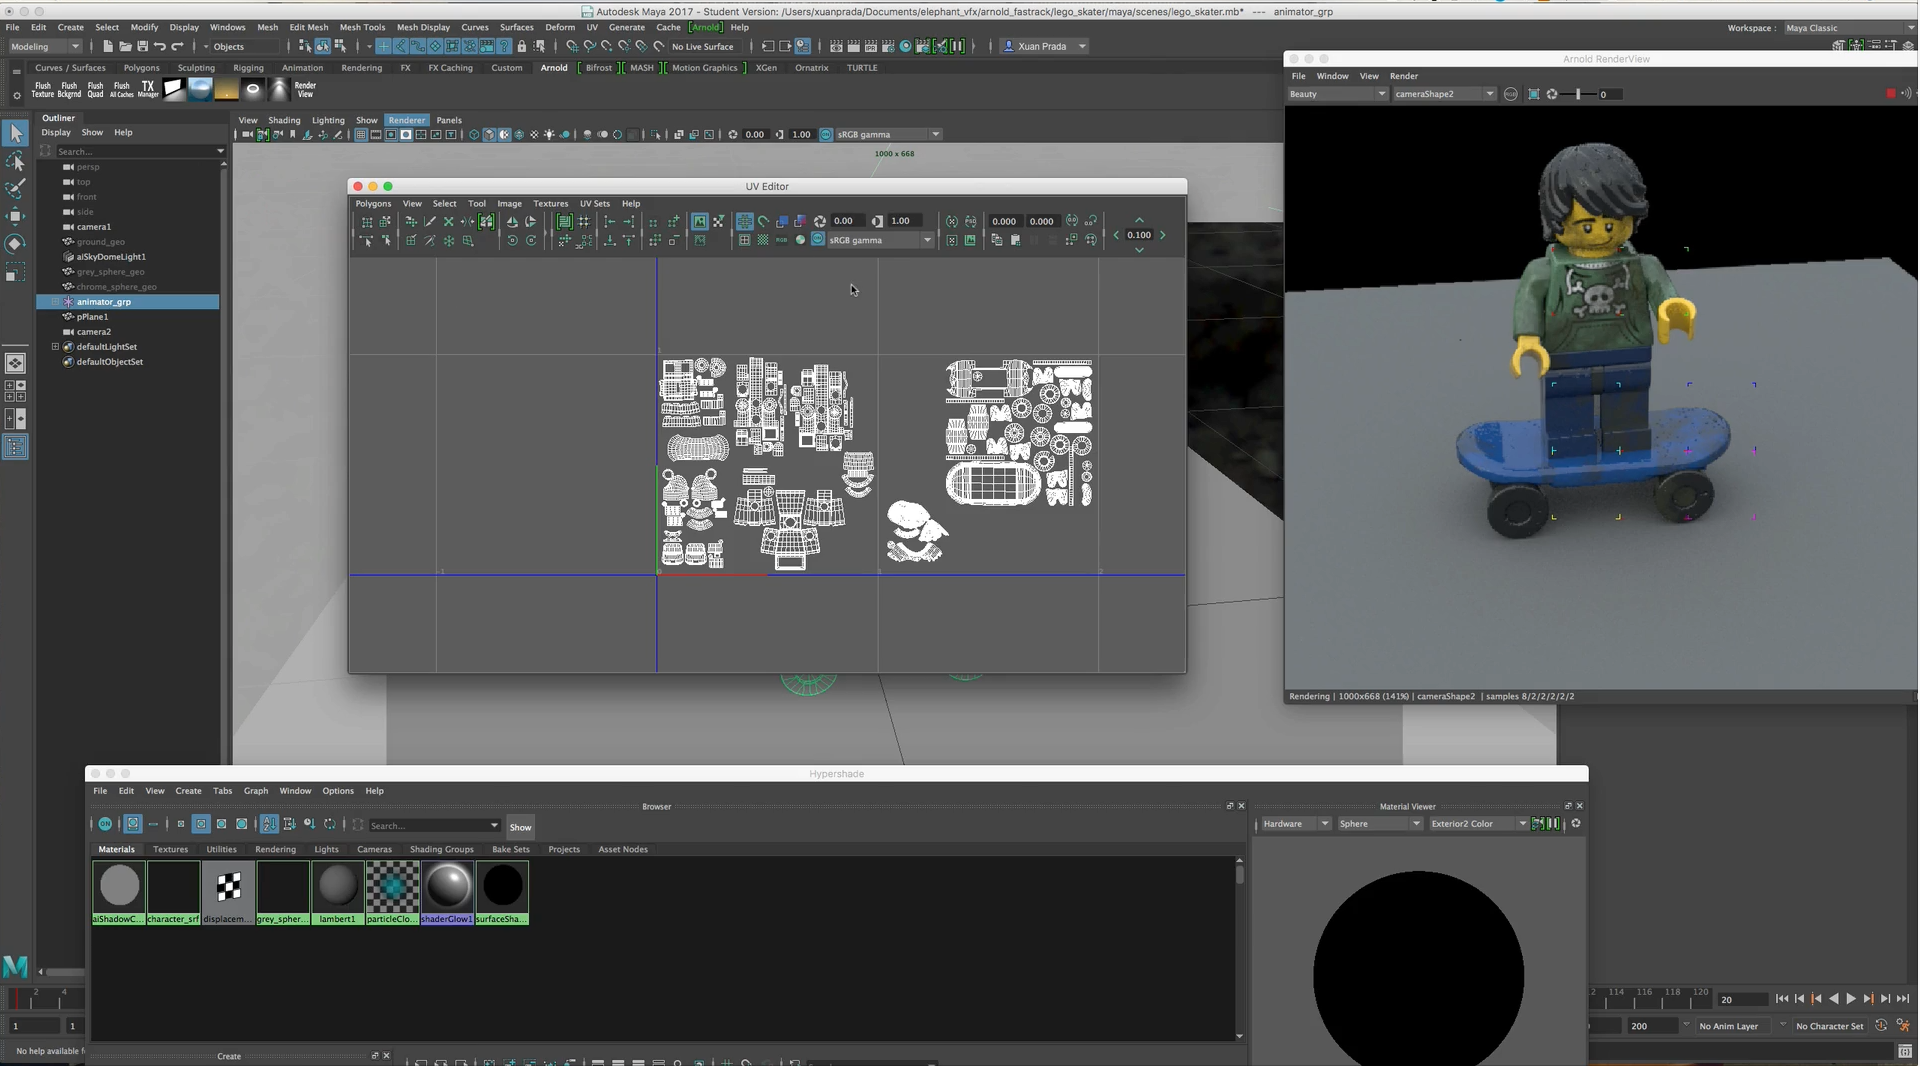
Task: Click the selection lock icon
Action: click(521, 46)
